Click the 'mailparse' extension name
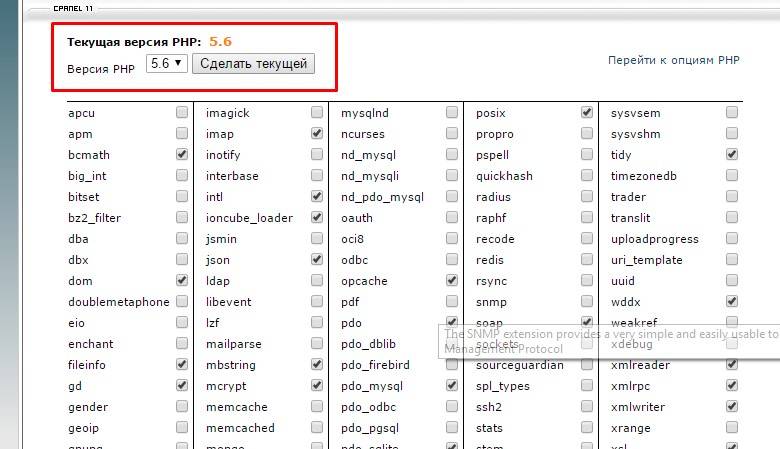 click(233, 345)
